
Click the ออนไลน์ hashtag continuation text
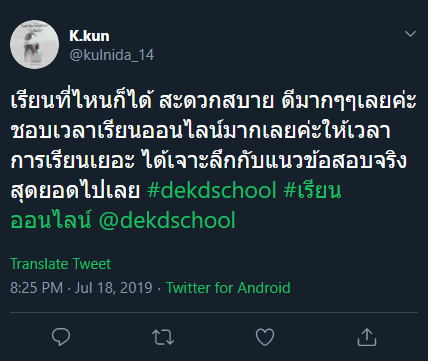[51, 220]
